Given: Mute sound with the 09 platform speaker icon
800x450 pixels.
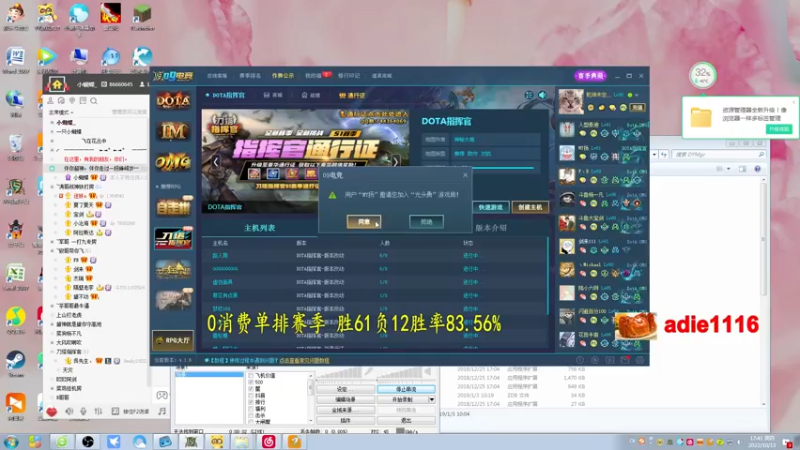Looking at the screenshot, I should (542, 95).
